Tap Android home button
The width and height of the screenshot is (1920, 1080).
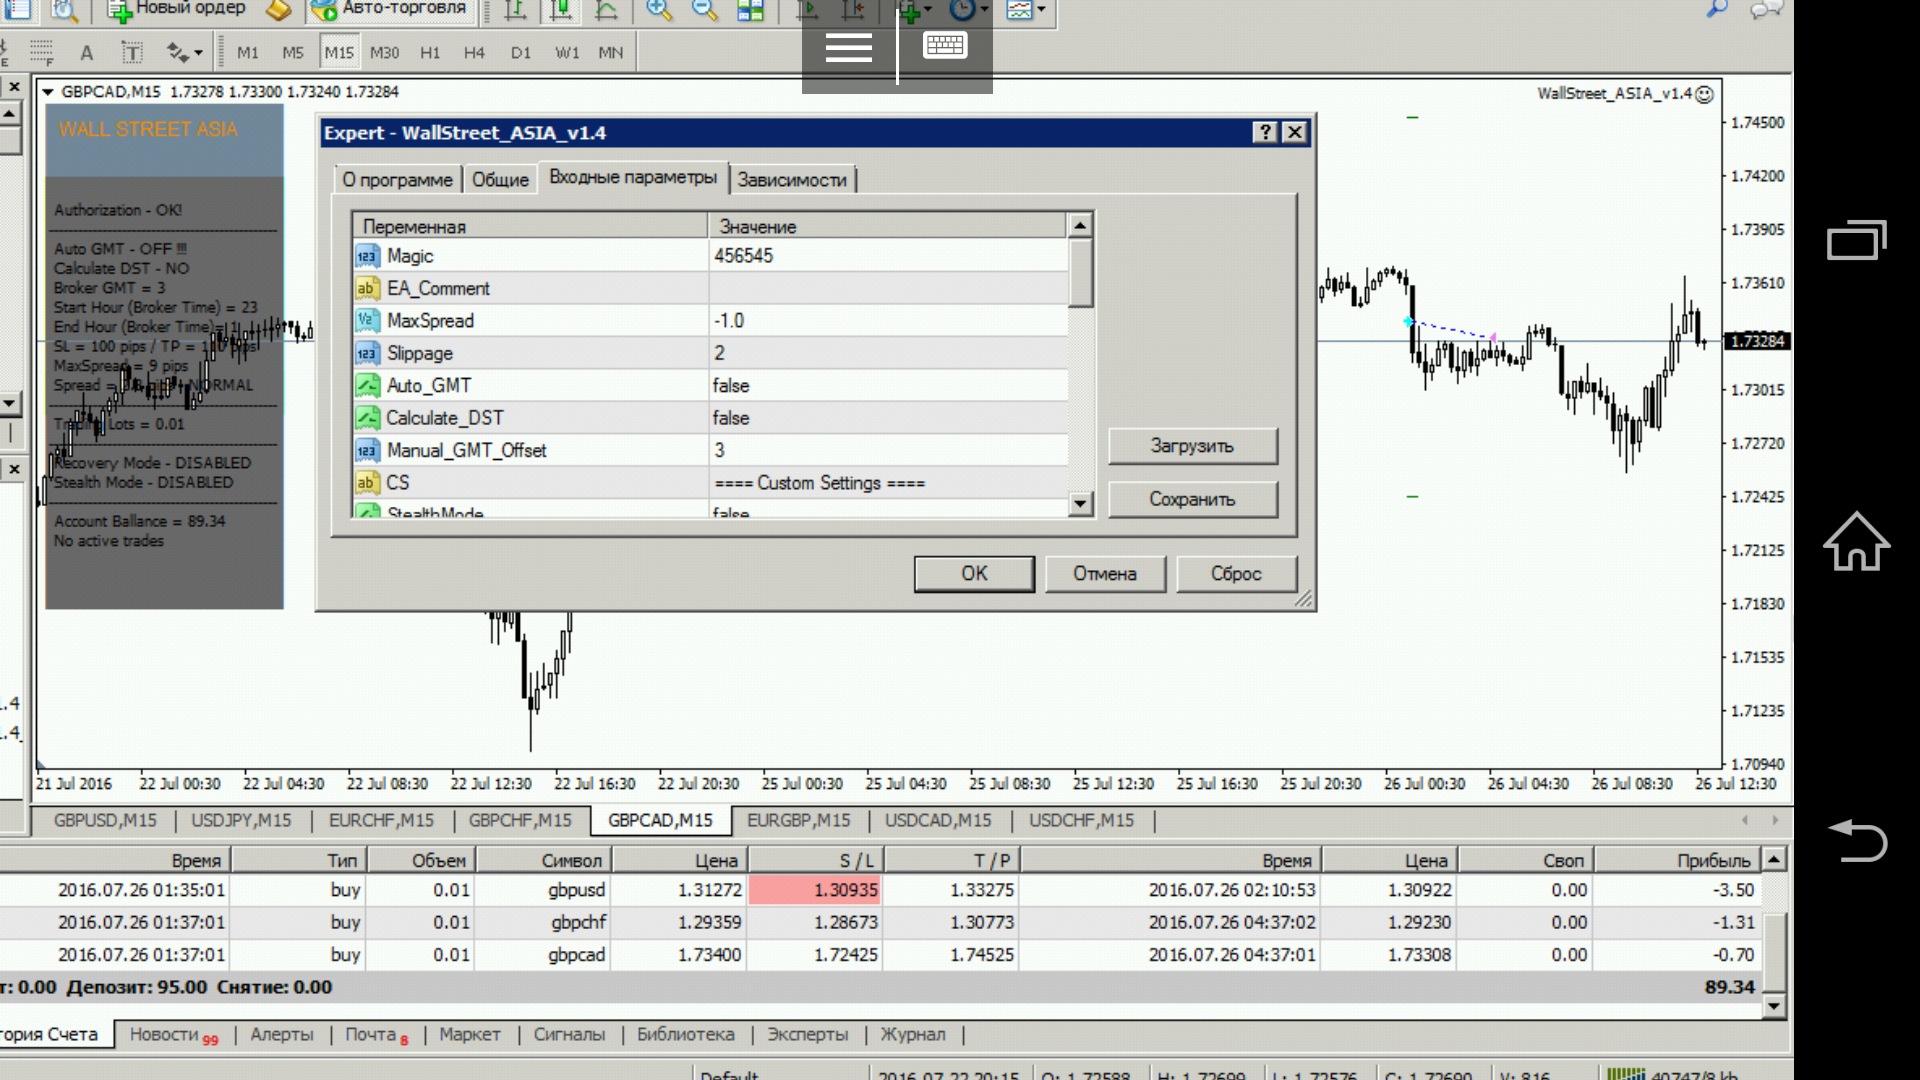1857,541
